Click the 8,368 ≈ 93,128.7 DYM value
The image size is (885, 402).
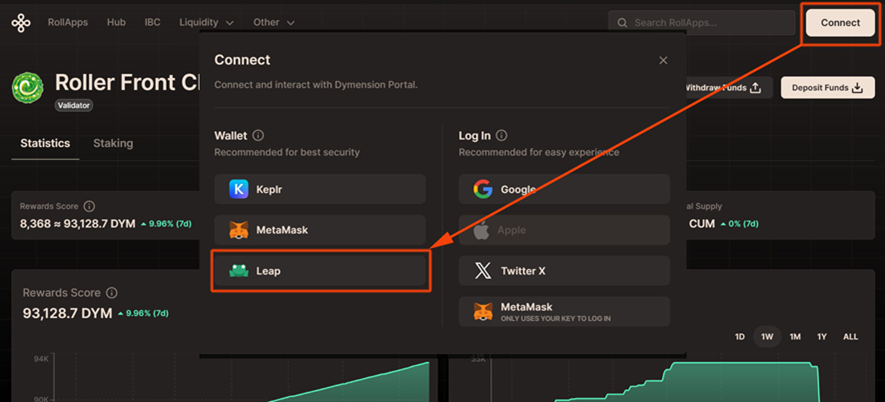pos(77,224)
